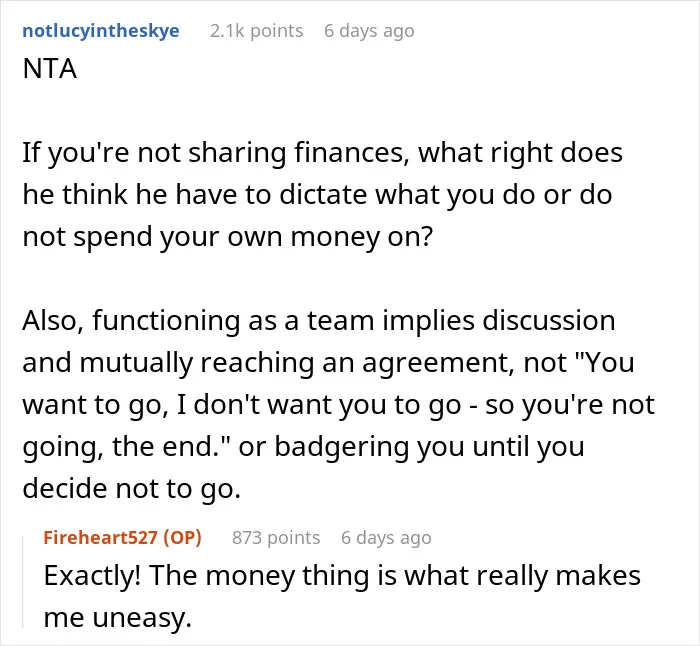The image size is (700, 646).
Task: Click the line beginning "If you're not sharing finances"
Action: [x=322, y=153]
